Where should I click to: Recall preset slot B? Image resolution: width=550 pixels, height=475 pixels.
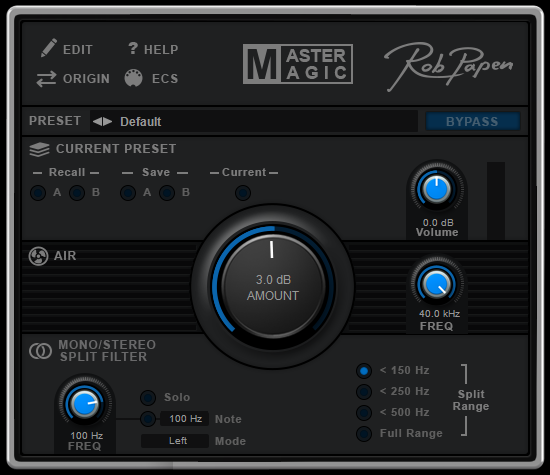pyautogui.click(x=77, y=193)
